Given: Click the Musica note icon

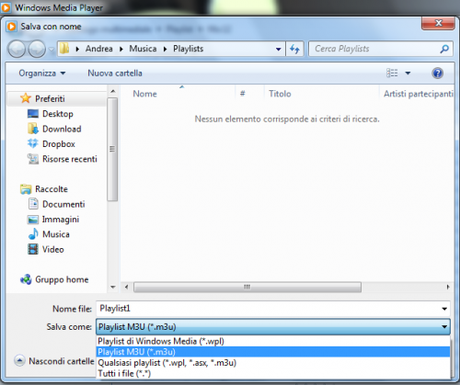Looking at the screenshot, I should tap(33, 234).
